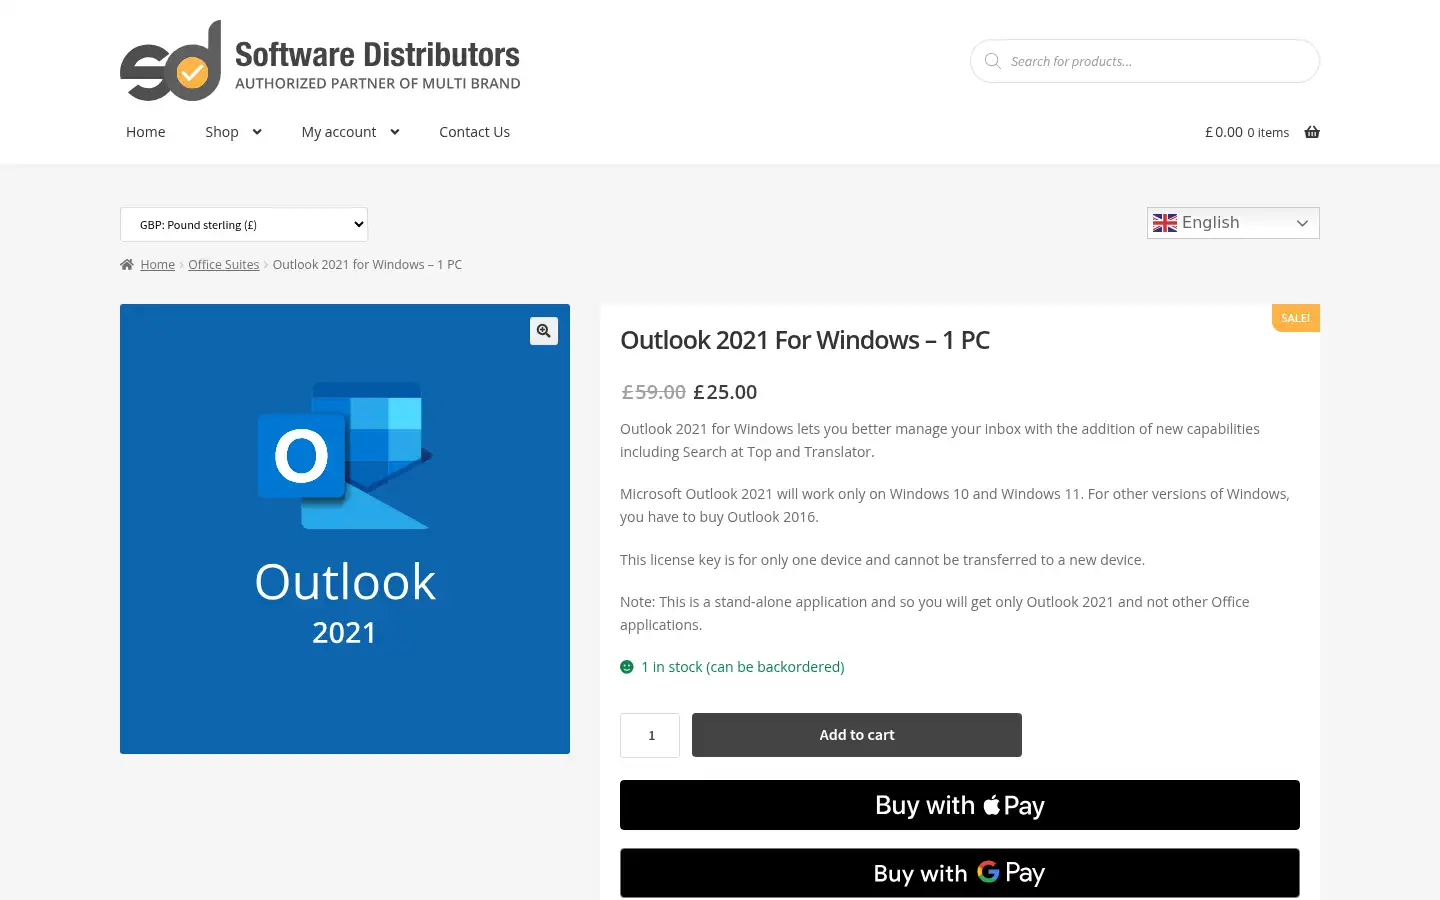The image size is (1440, 900).
Task: Click the search magnifier icon
Action: click(x=992, y=61)
